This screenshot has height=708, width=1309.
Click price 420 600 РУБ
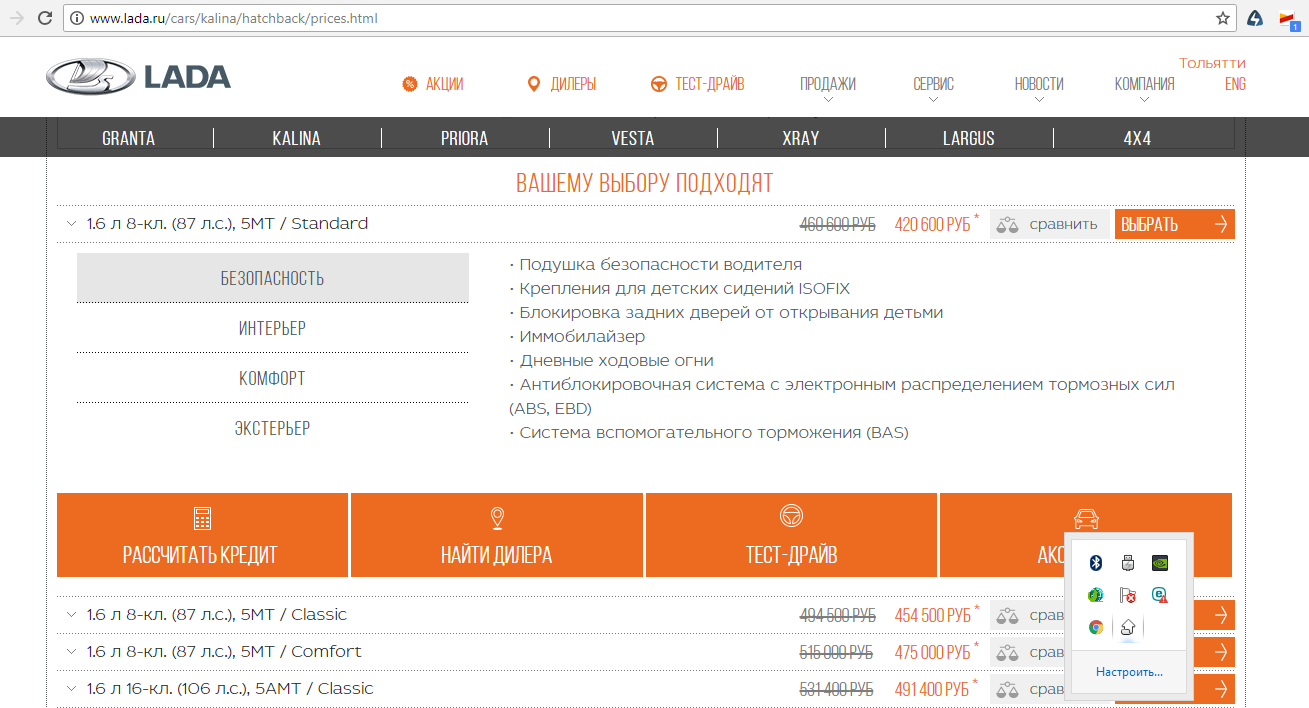[932, 224]
